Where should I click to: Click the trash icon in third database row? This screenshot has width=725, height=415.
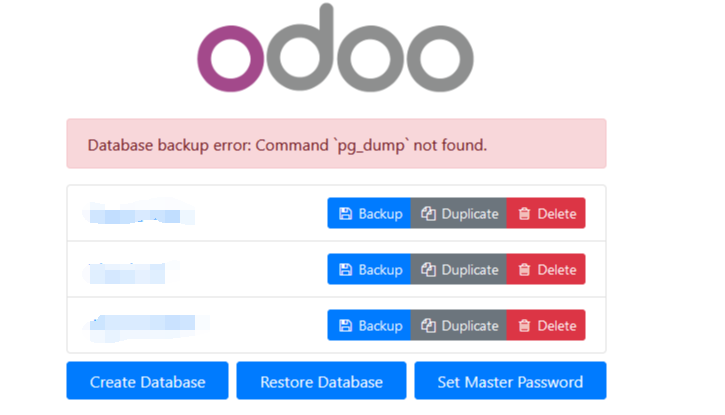click(524, 325)
